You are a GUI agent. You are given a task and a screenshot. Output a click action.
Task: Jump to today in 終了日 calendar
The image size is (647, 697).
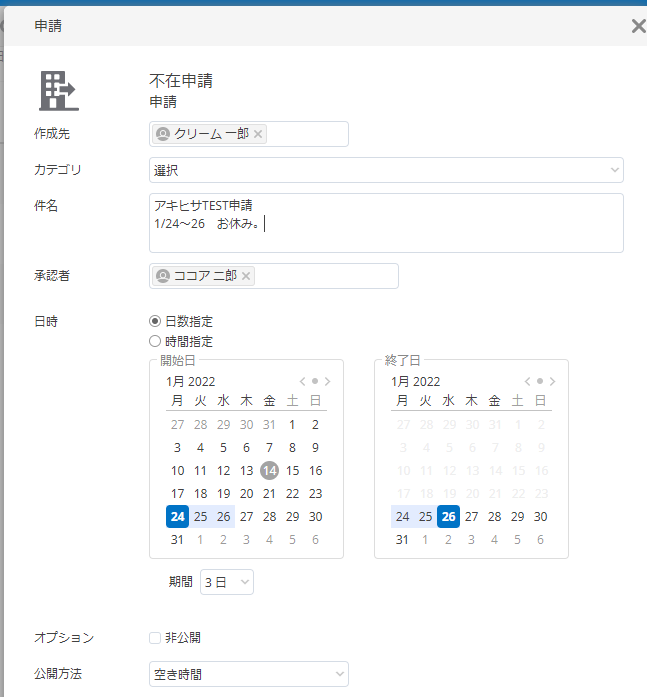540,381
